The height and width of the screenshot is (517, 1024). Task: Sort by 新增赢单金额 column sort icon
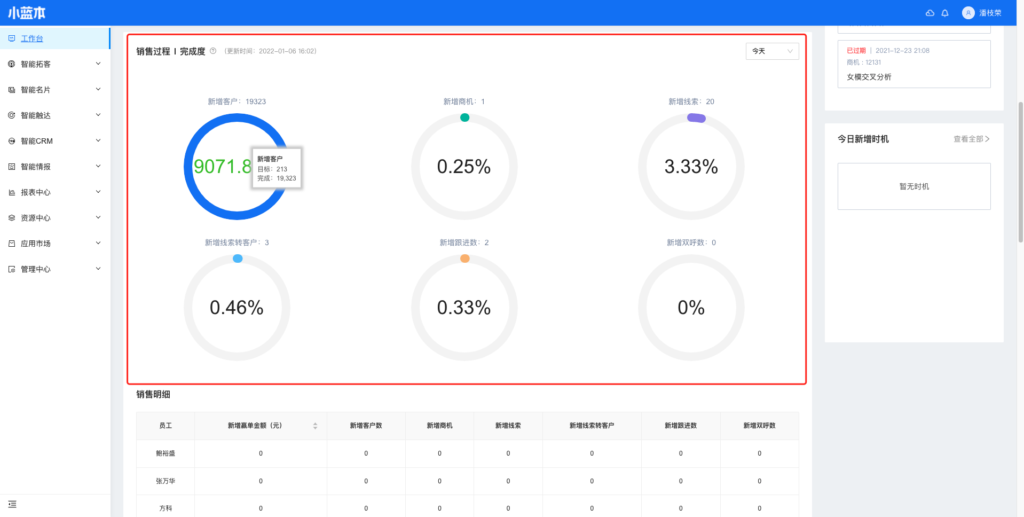(315, 426)
